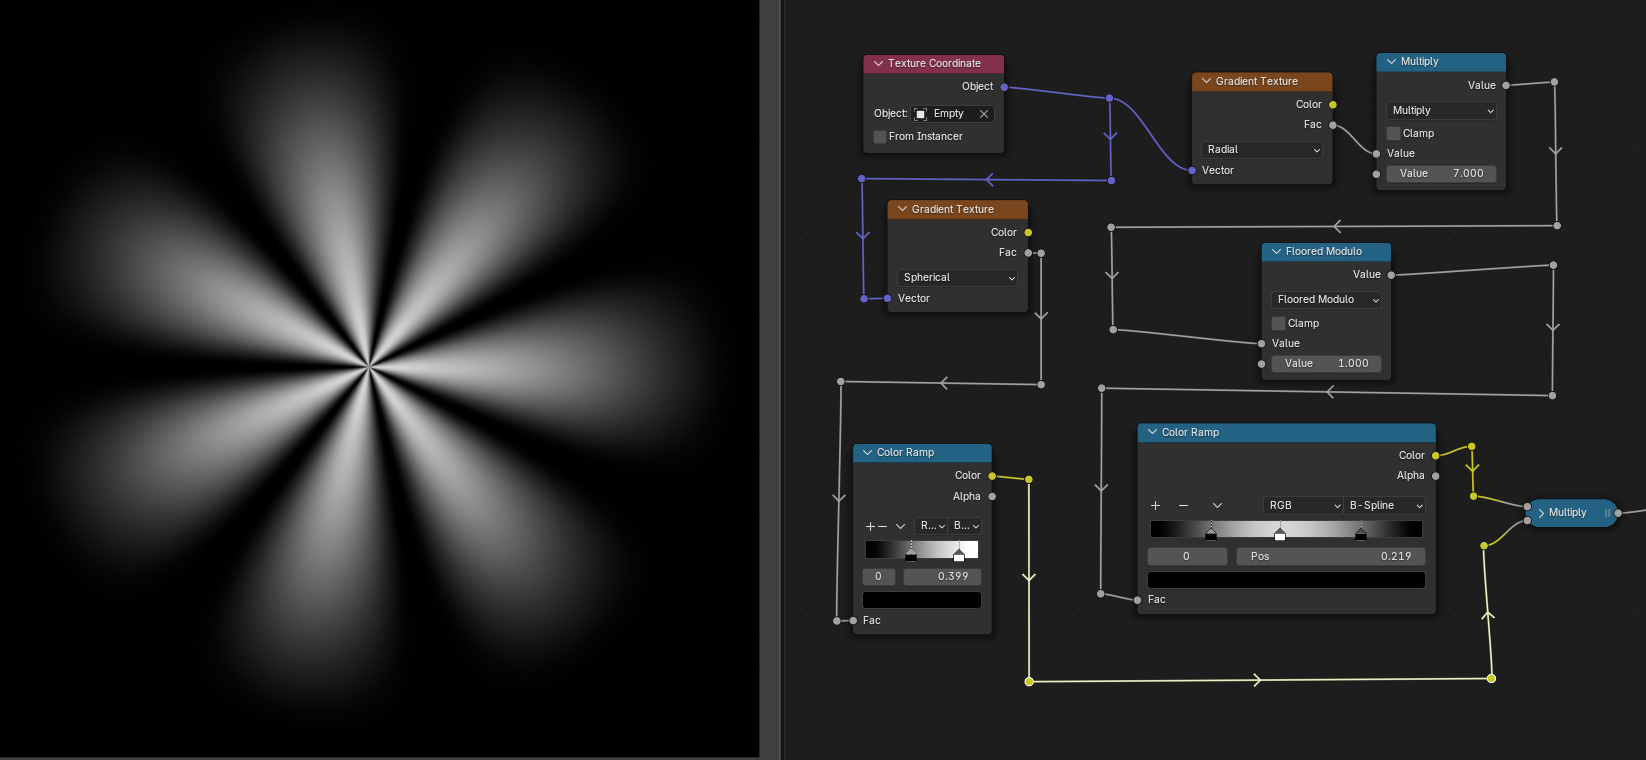
Task: Enable the From Instancer checkbox
Action: click(x=880, y=137)
